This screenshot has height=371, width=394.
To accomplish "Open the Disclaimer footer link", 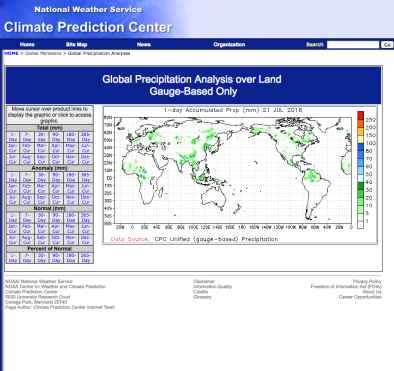I will [204, 281].
